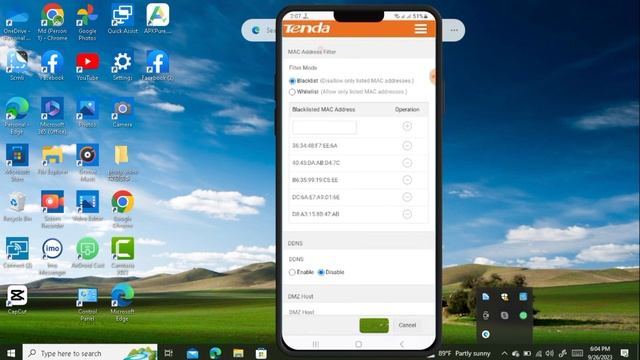Tap the phone's recent apps button

tap(316, 344)
